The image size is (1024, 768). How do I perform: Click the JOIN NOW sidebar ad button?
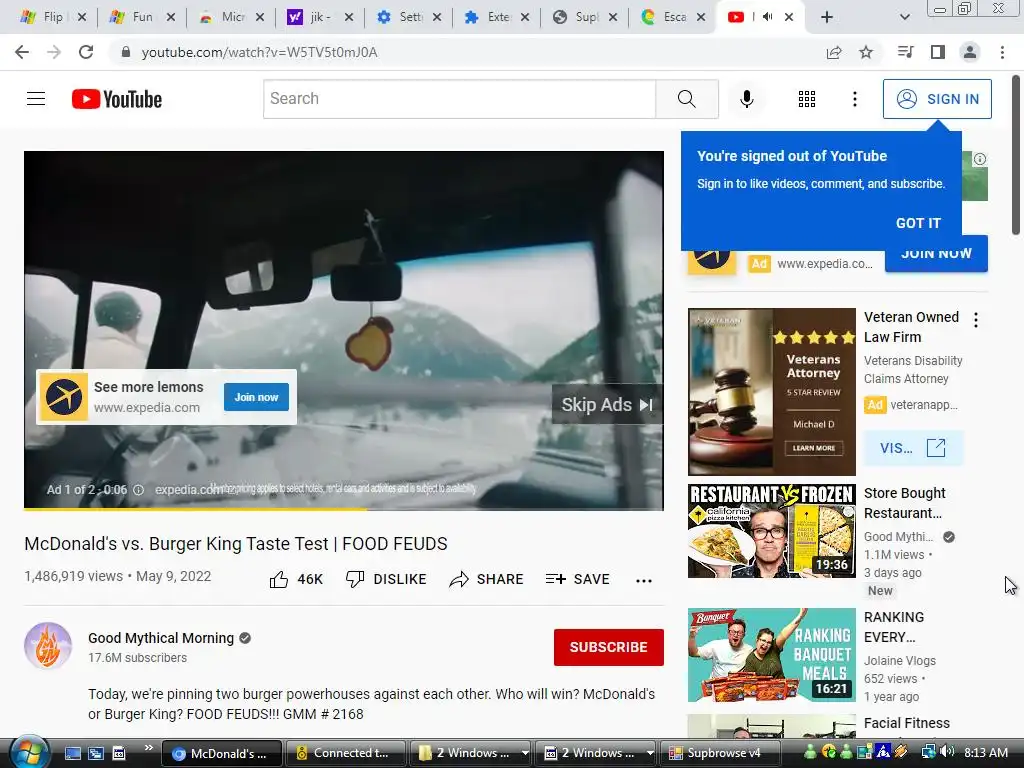(x=936, y=256)
